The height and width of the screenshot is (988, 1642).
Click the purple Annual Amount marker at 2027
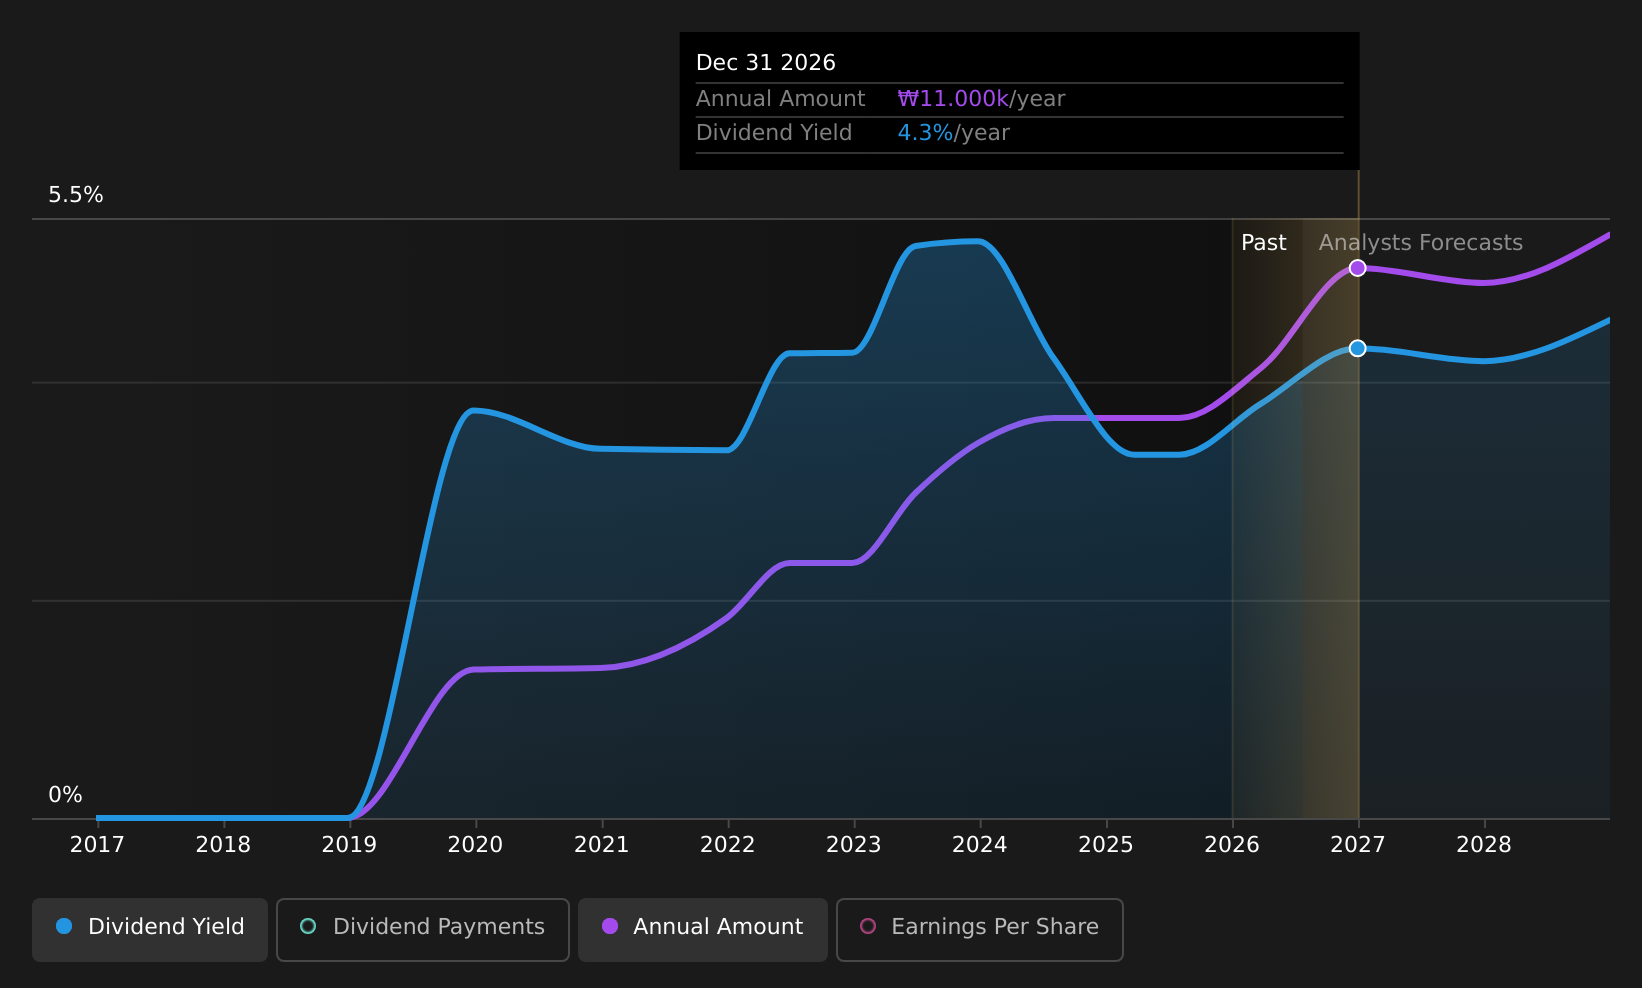pyautogui.click(x=1357, y=268)
